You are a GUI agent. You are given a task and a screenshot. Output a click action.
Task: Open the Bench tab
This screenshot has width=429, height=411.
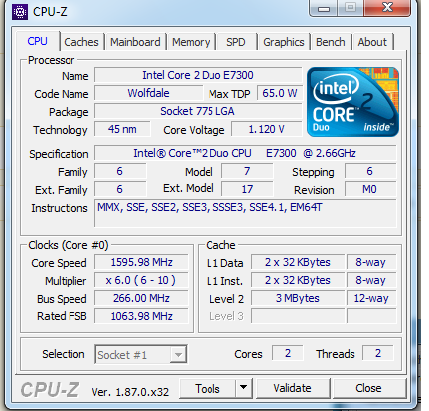pyautogui.click(x=331, y=42)
